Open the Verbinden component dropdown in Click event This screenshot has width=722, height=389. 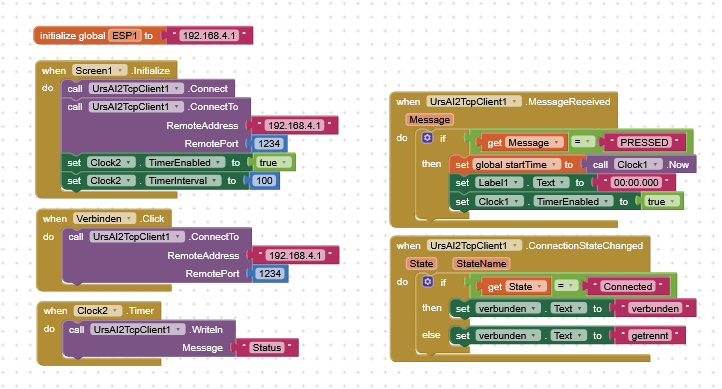pyautogui.click(x=104, y=218)
